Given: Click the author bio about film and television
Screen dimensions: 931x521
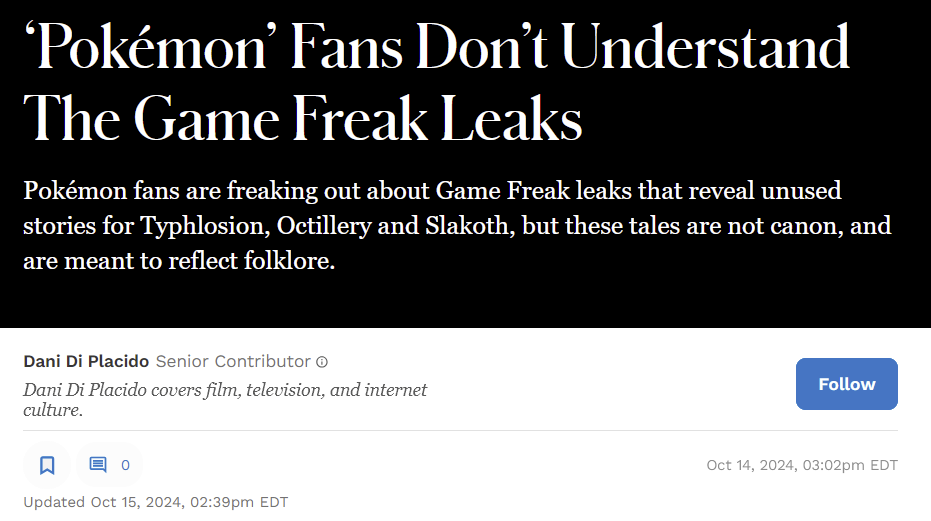Looking at the screenshot, I should 225,400.
